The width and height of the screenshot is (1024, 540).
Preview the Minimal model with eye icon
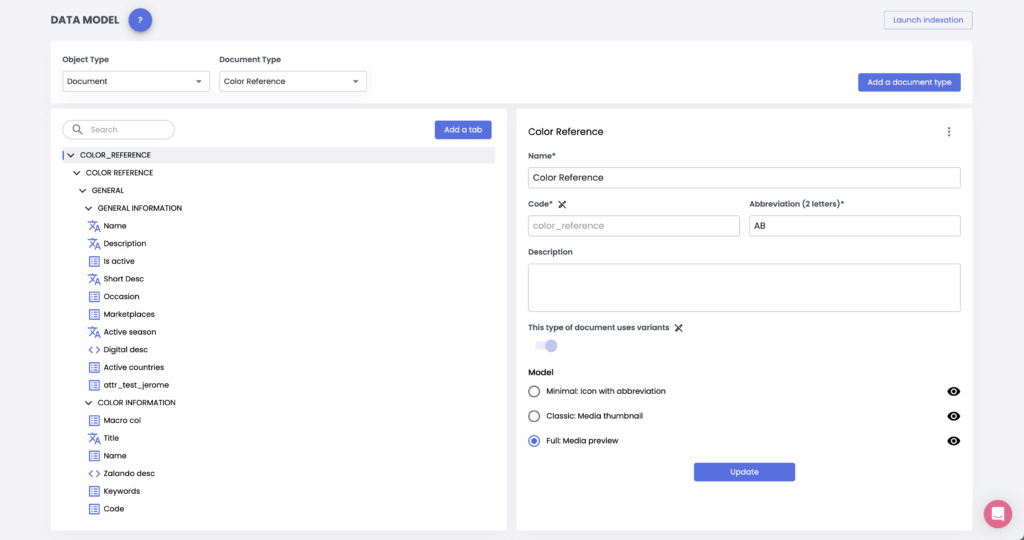pyautogui.click(x=953, y=392)
